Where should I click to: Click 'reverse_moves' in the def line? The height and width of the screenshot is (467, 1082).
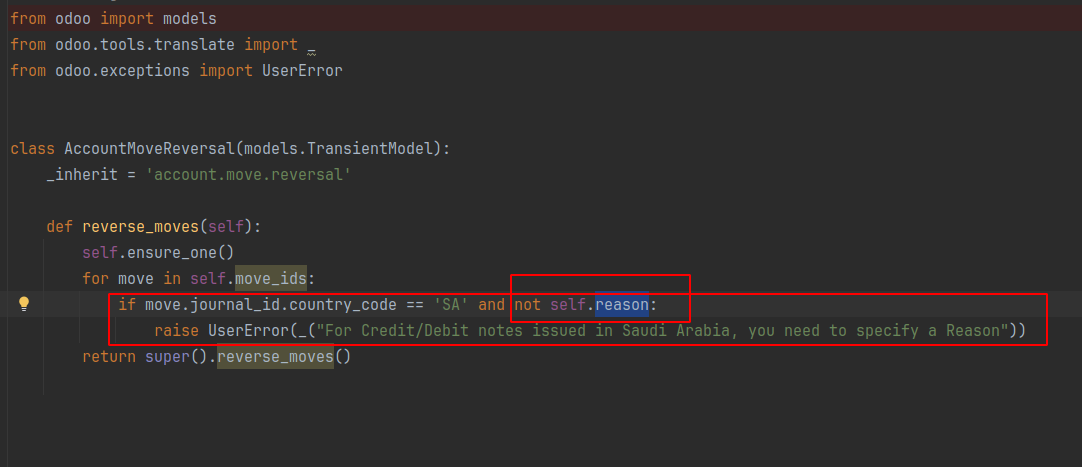click(141, 226)
